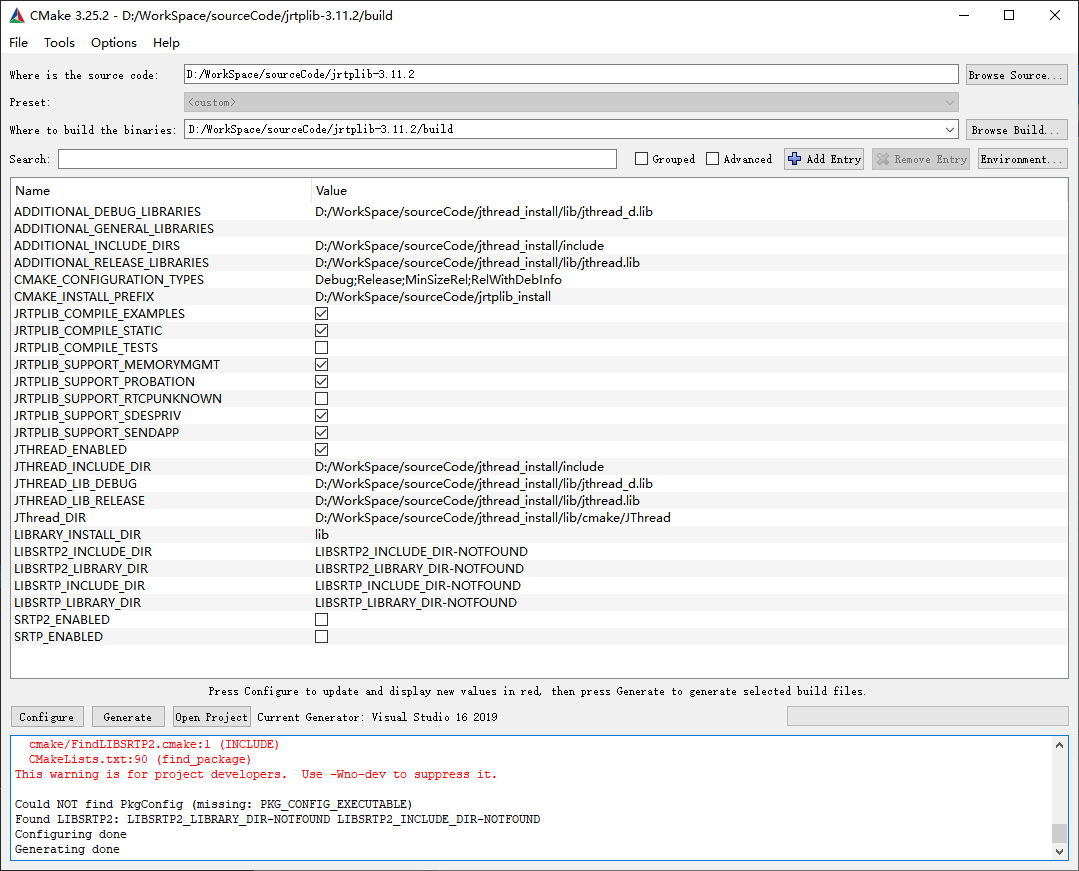Image resolution: width=1079 pixels, height=871 pixels.
Task: Select CMAKE_INSTALL_PREFIX entry name
Action: pyautogui.click(x=84, y=297)
